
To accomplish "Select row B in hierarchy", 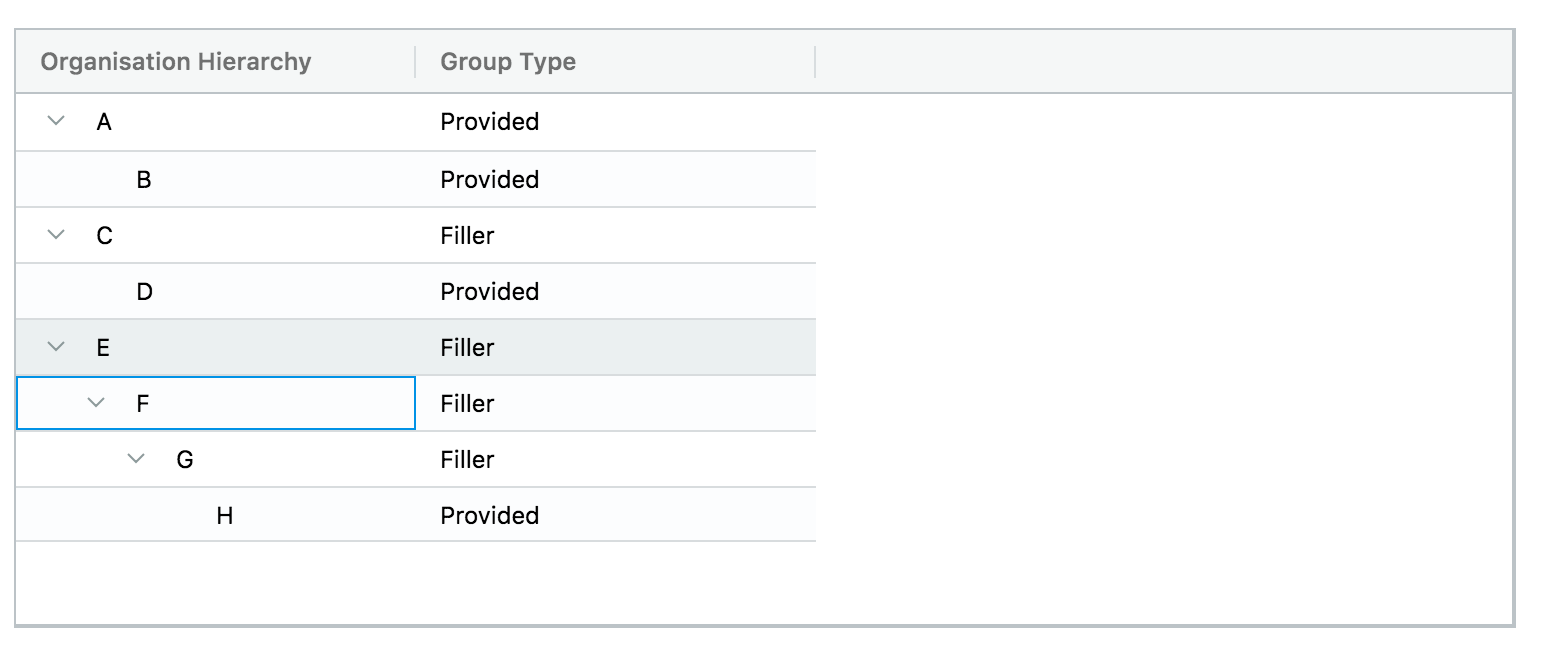I will point(144,180).
